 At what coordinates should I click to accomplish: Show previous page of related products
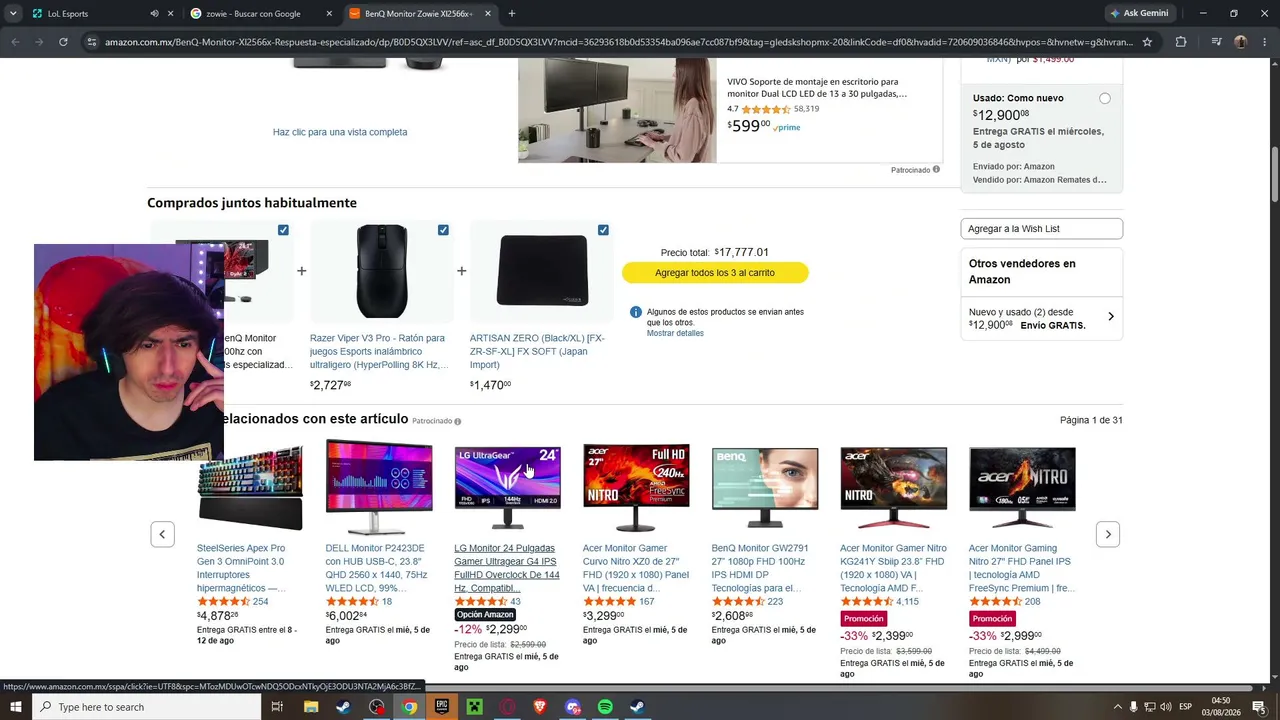click(162, 534)
